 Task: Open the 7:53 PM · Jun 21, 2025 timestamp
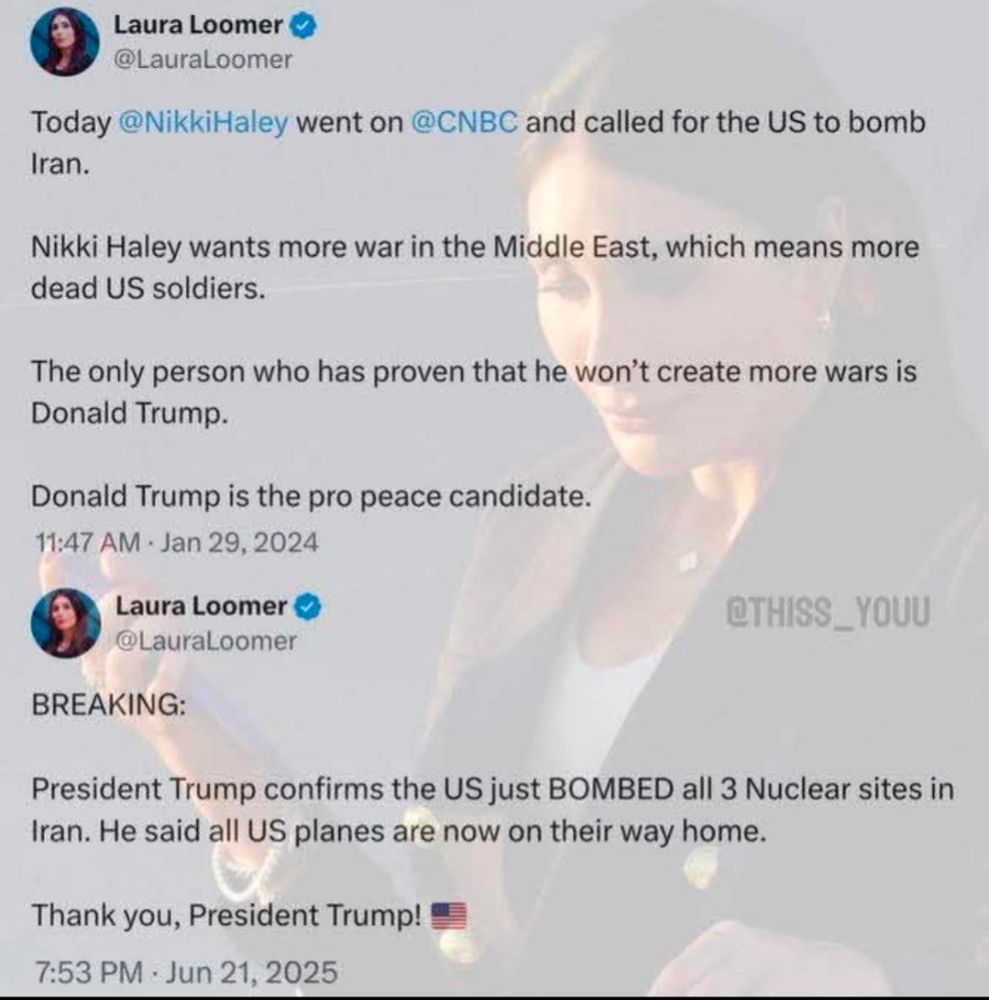(x=186, y=973)
